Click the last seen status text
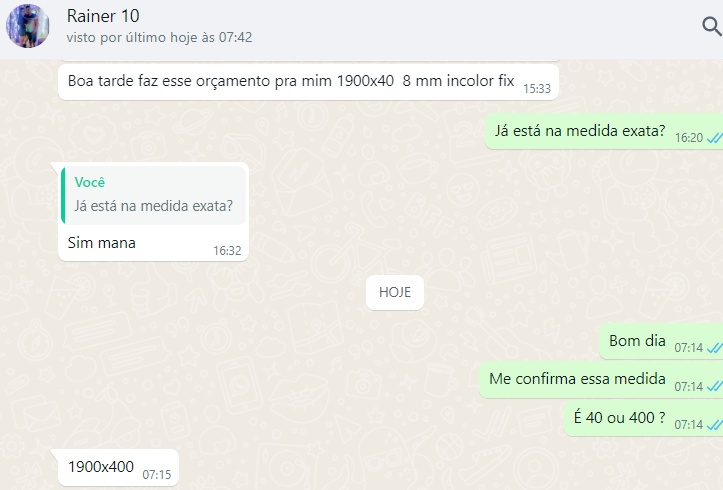This screenshot has height=490, width=723. coord(159,37)
